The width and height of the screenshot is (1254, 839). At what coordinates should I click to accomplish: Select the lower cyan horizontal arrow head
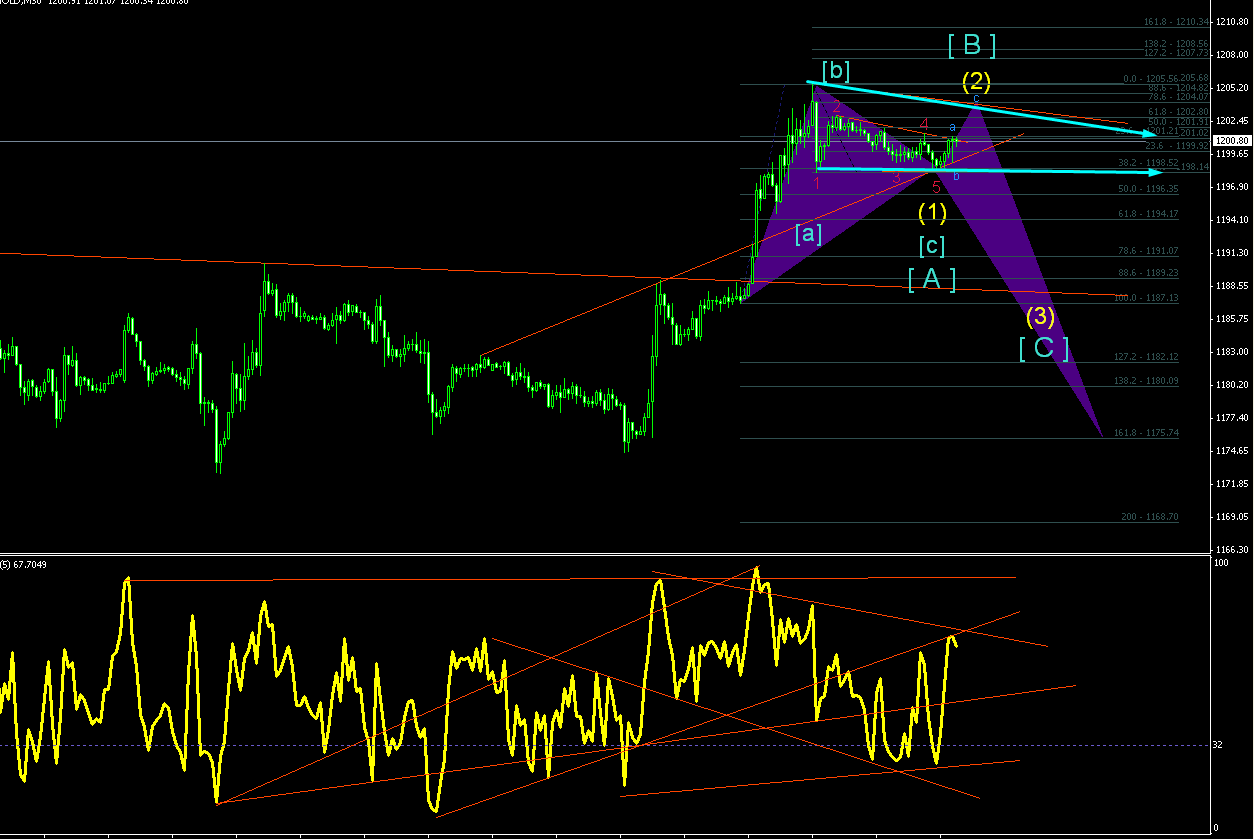(1154, 172)
